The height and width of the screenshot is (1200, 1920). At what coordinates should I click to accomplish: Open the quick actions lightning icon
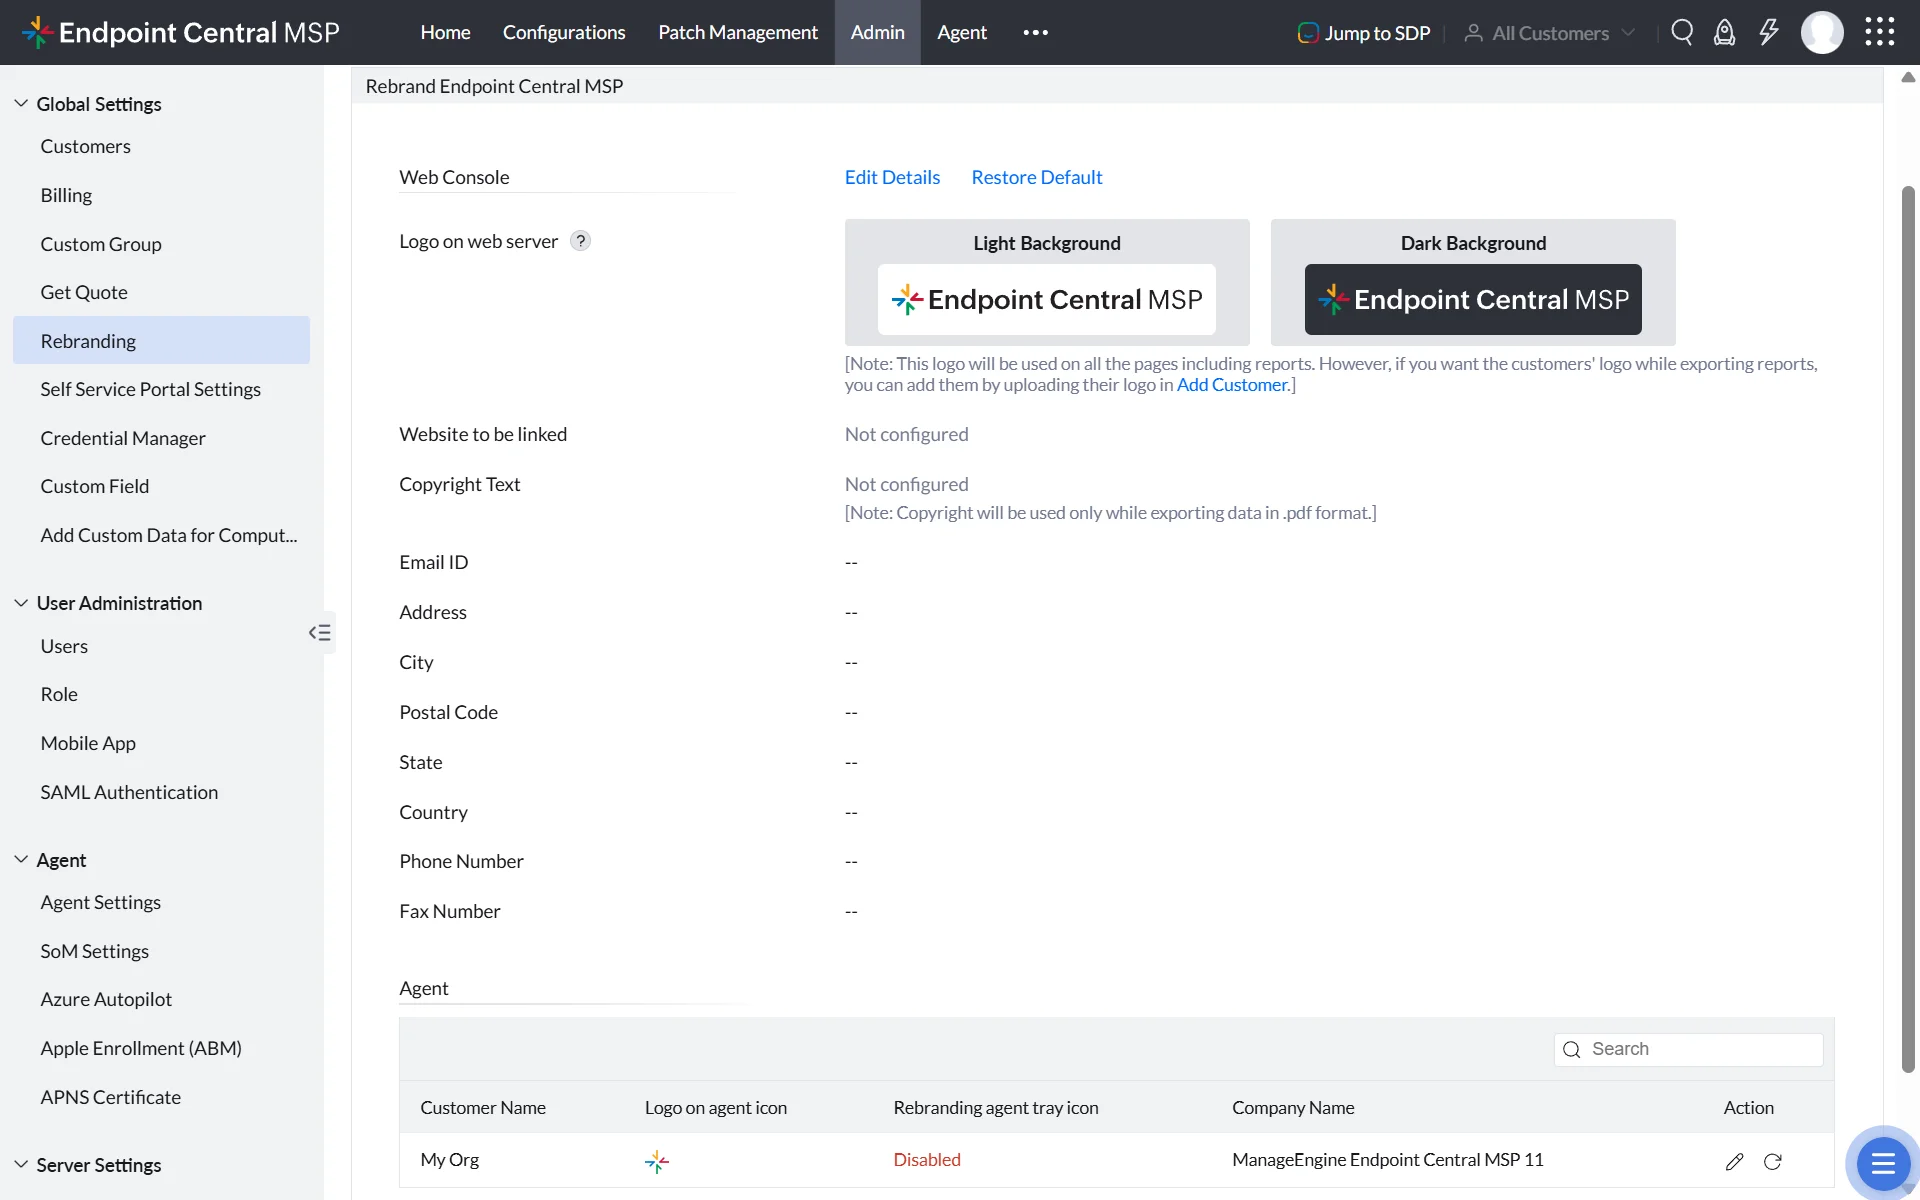[1769, 32]
